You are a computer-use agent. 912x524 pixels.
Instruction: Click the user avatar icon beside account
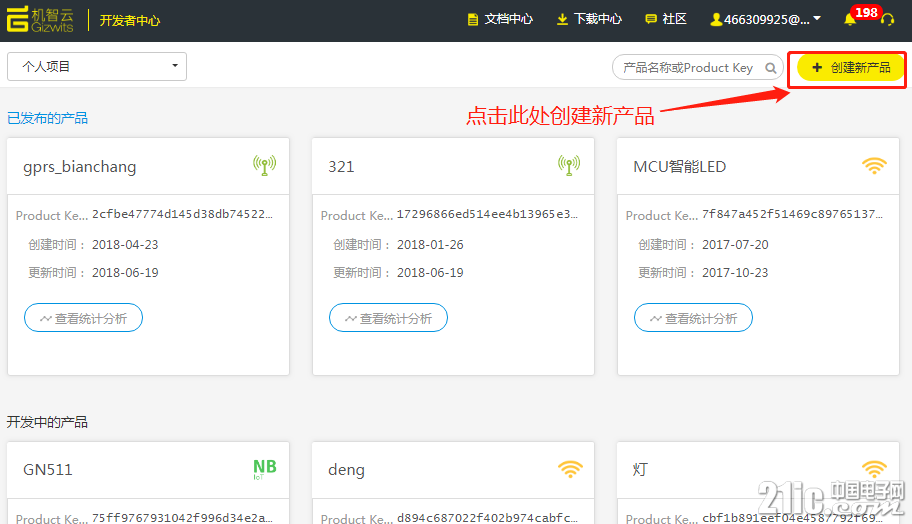point(716,20)
